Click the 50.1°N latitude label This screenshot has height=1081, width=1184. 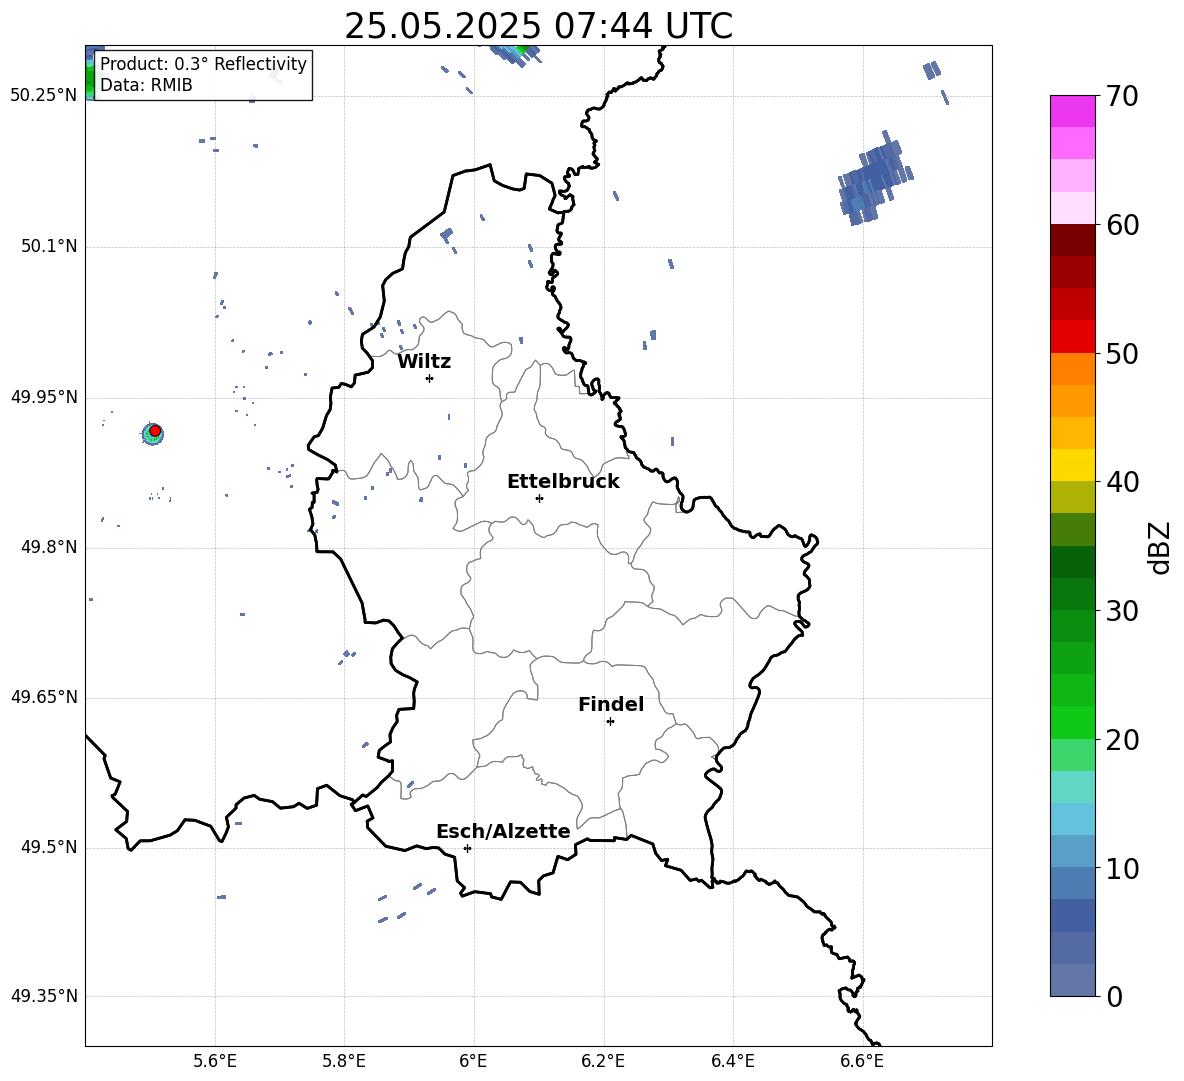pyautogui.click(x=49, y=246)
